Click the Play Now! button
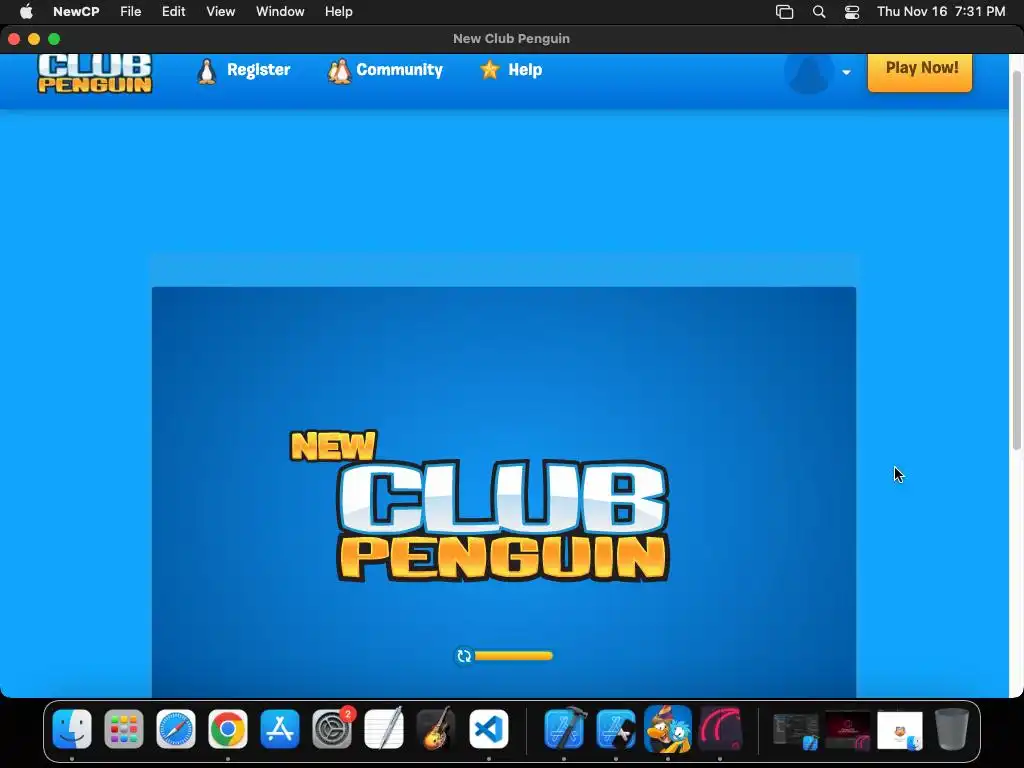Image resolution: width=1024 pixels, height=768 pixels. tap(920, 71)
